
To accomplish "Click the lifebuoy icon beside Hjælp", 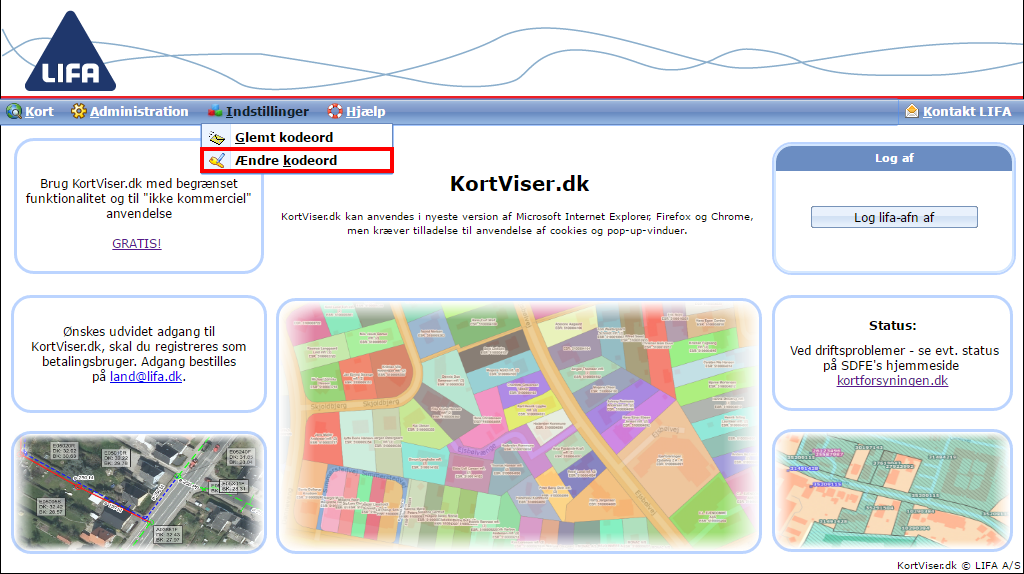I will tap(335, 111).
